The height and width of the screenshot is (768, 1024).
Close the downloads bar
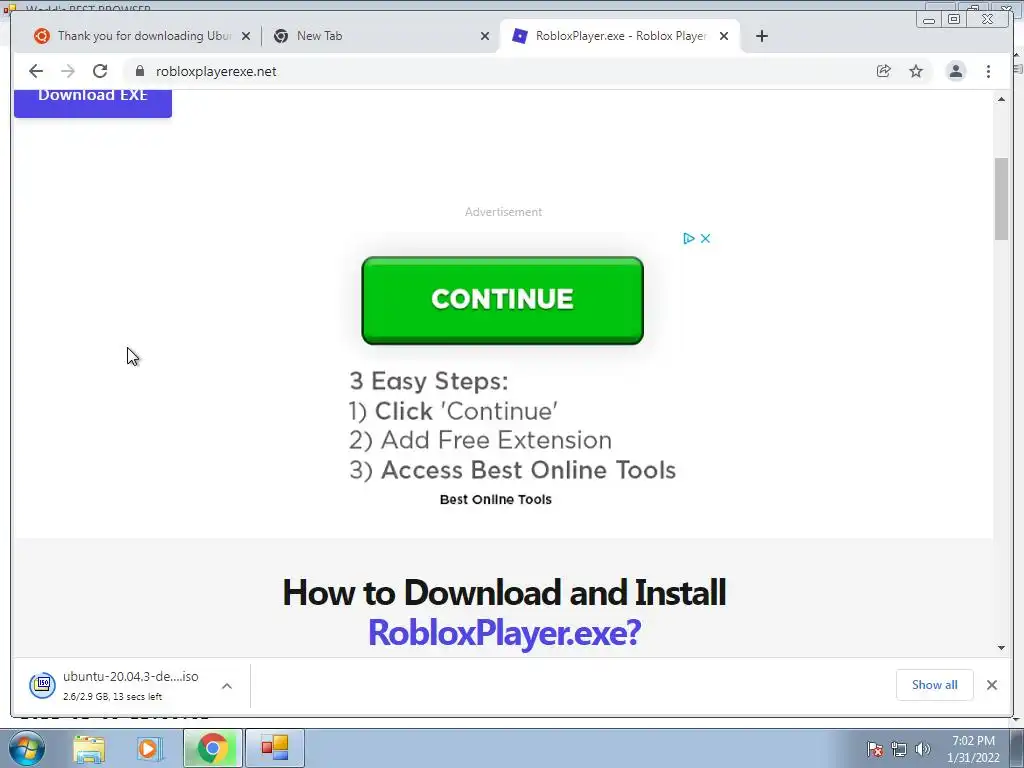pos(991,685)
